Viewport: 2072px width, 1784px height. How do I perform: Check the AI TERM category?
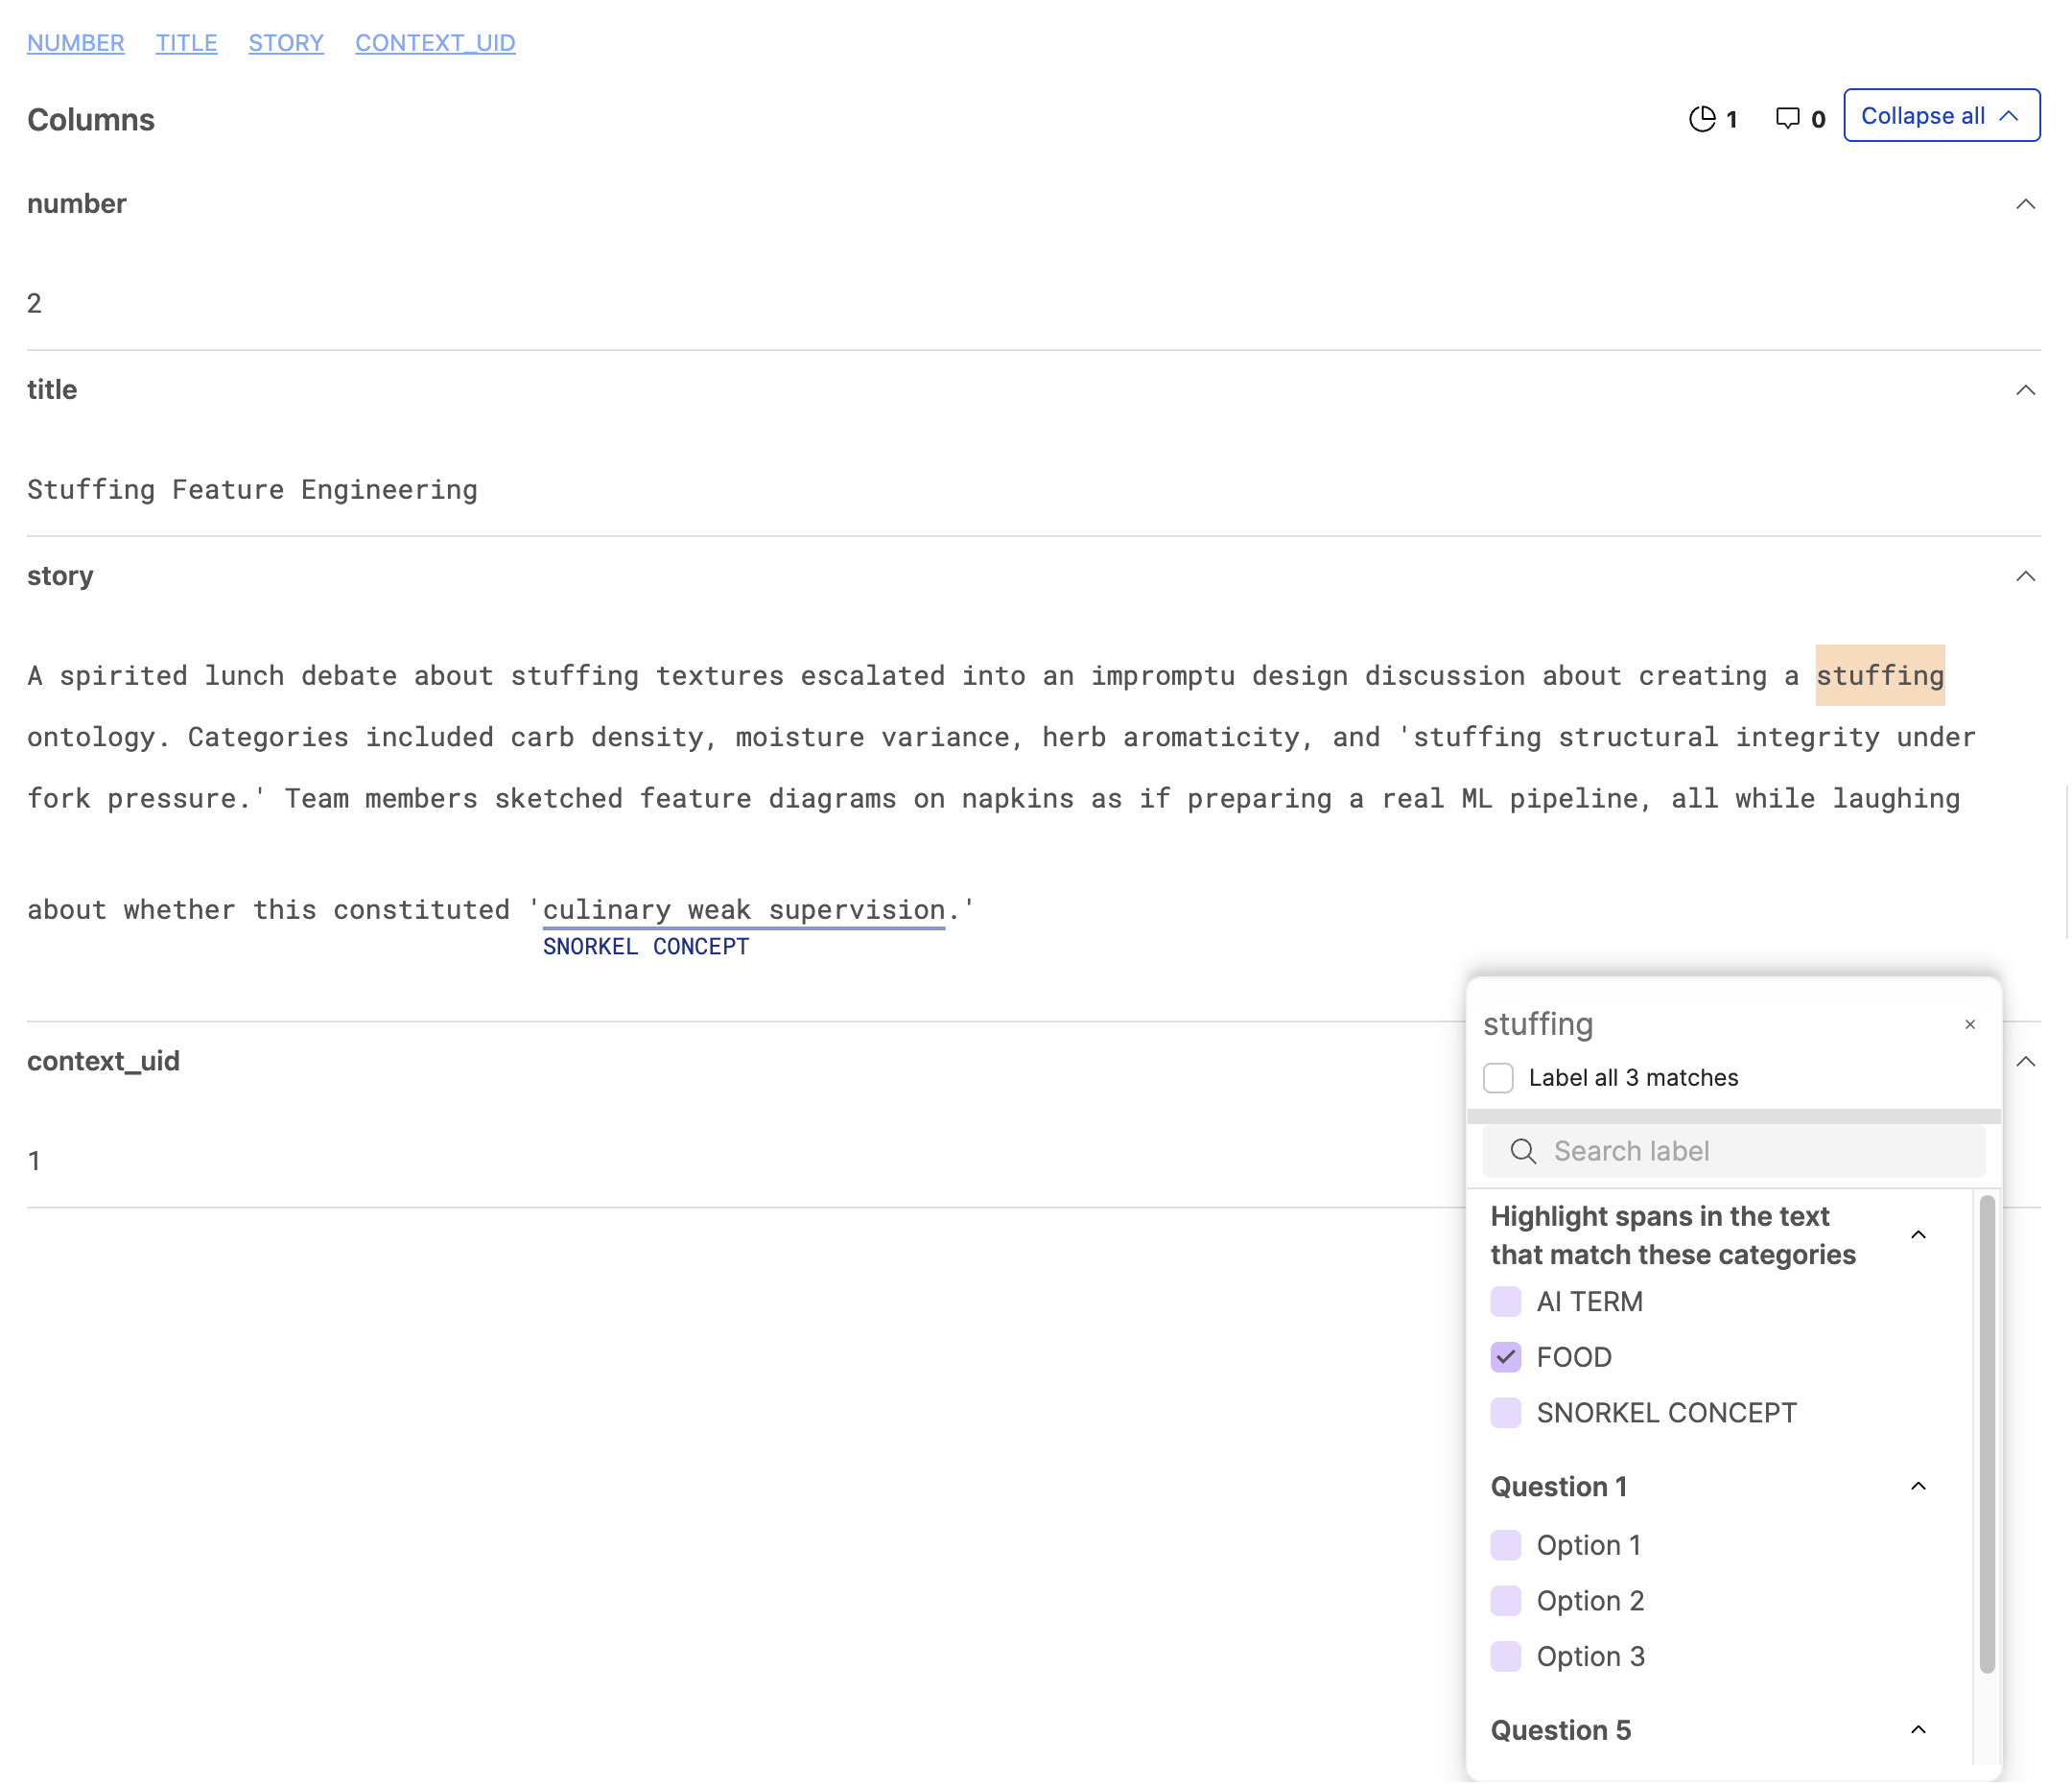(x=1505, y=1301)
